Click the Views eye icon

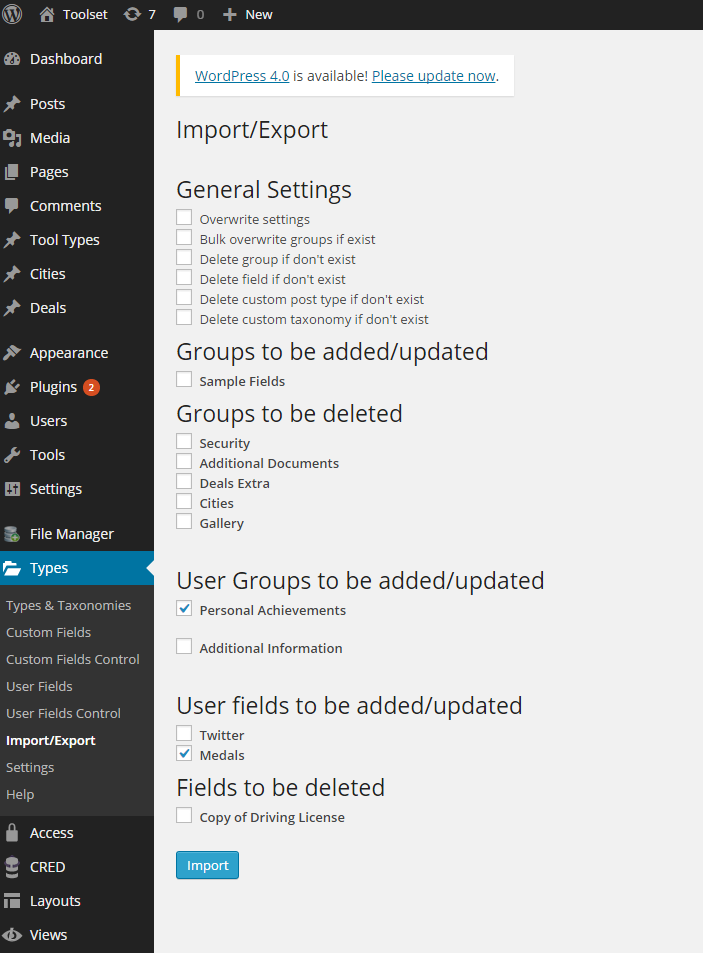[12, 935]
